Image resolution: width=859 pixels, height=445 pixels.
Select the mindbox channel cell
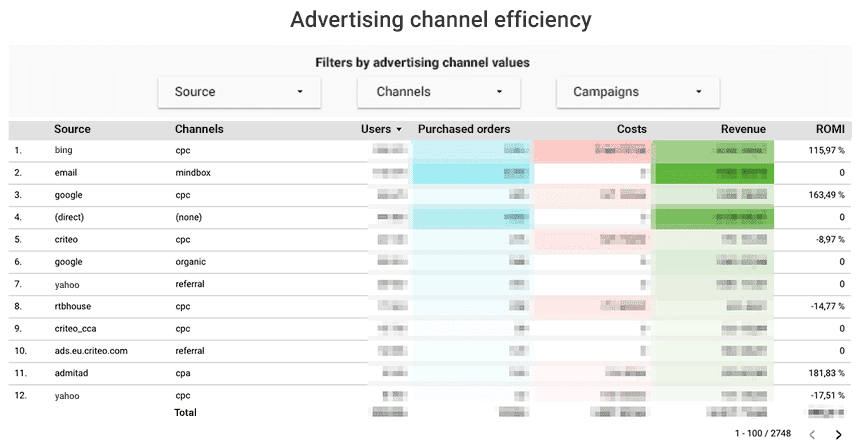(x=193, y=173)
